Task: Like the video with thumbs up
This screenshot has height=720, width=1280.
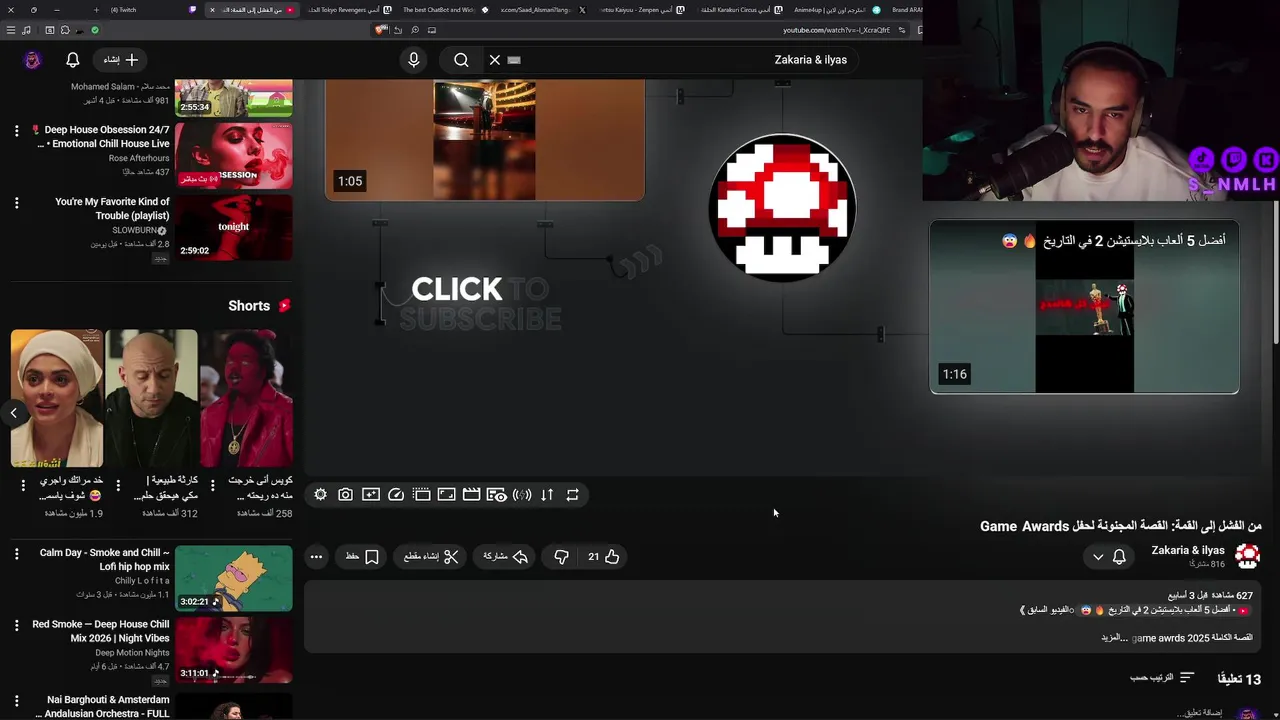Action: pyautogui.click(x=604, y=557)
